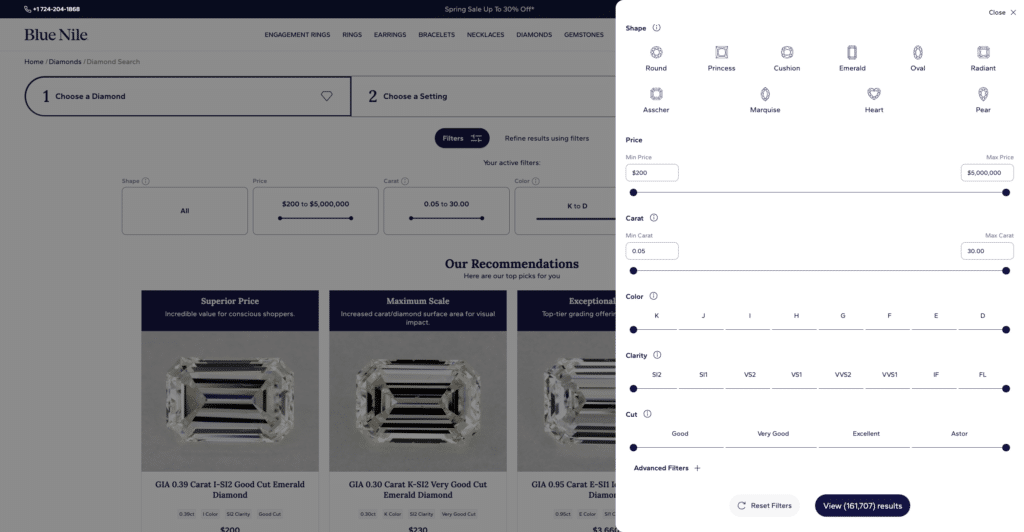Select clarity grade IF
This screenshot has height=532, width=1024.
click(936, 375)
